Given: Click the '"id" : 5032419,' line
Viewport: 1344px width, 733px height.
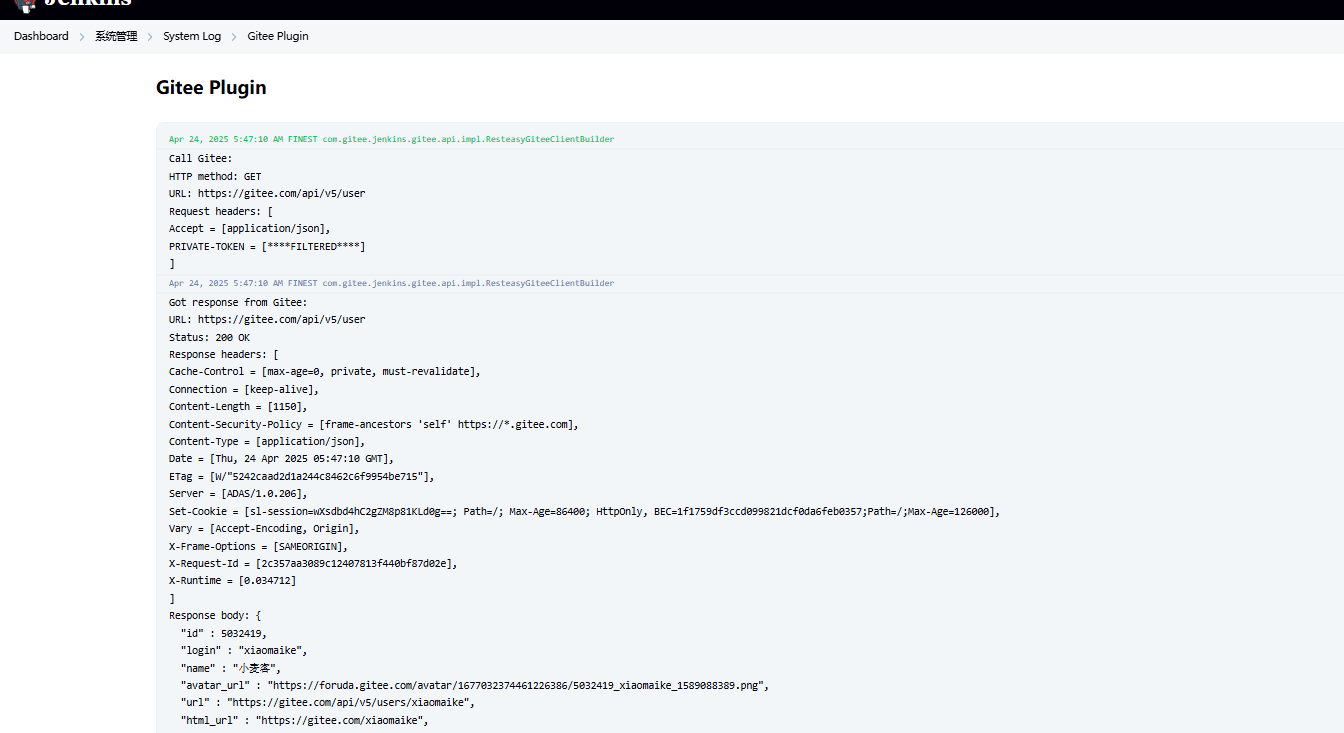Looking at the screenshot, I should [224, 633].
